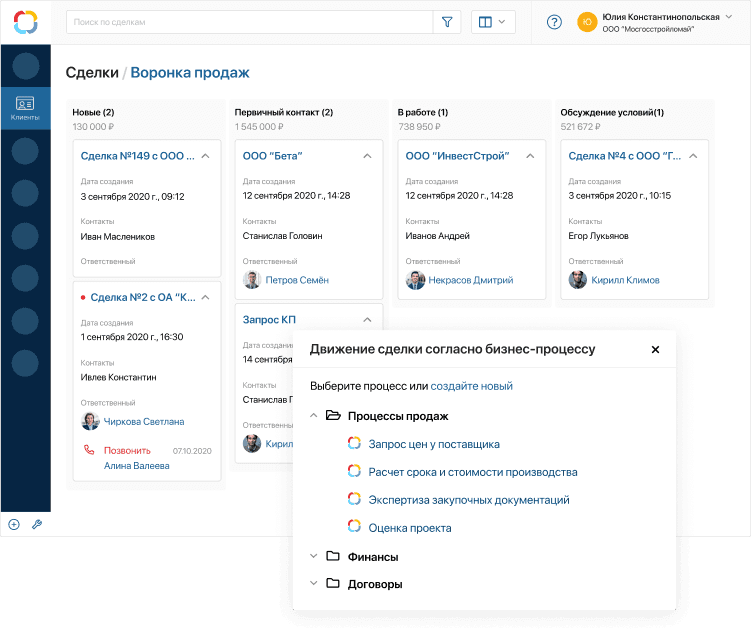Click the Поиск по сделкам search field
Image resolution: width=751 pixels, height=636 pixels.
pos(250,22)
